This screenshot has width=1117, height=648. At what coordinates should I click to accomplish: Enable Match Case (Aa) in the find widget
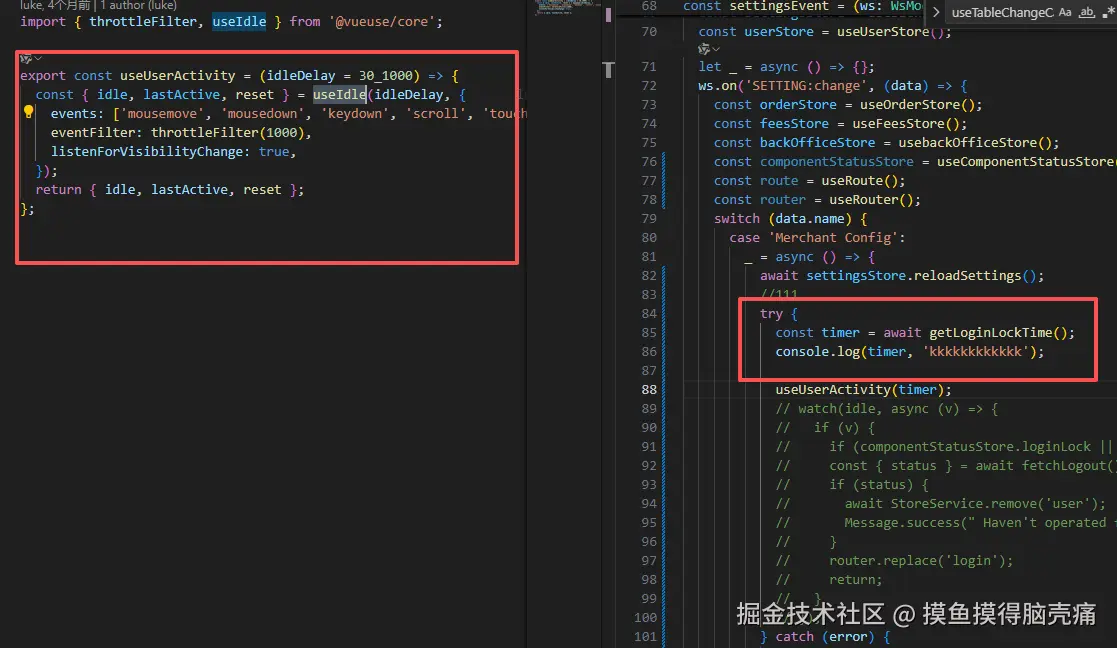1064,12
